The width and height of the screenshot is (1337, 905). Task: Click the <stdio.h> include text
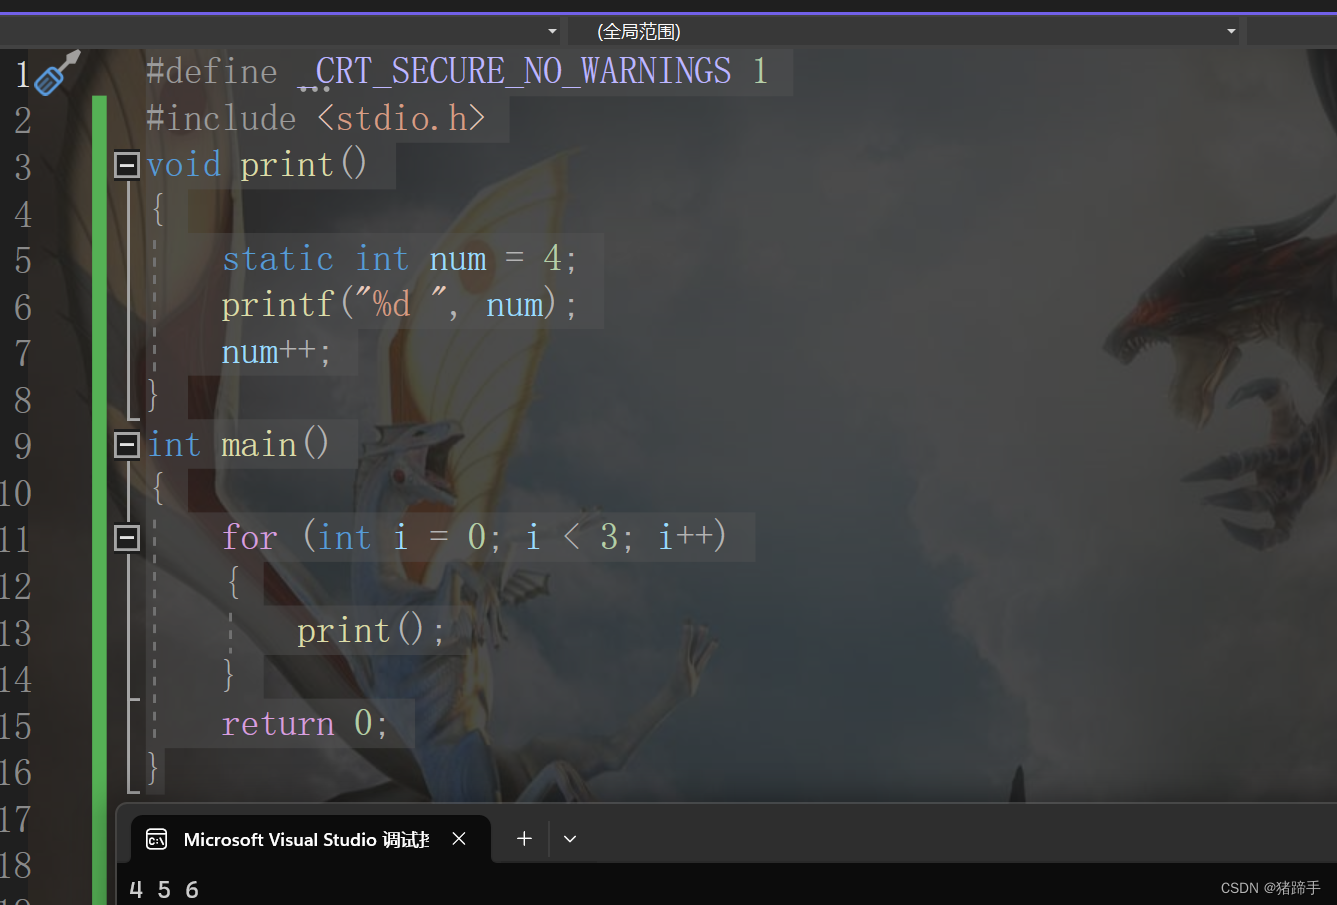point(402,119)
